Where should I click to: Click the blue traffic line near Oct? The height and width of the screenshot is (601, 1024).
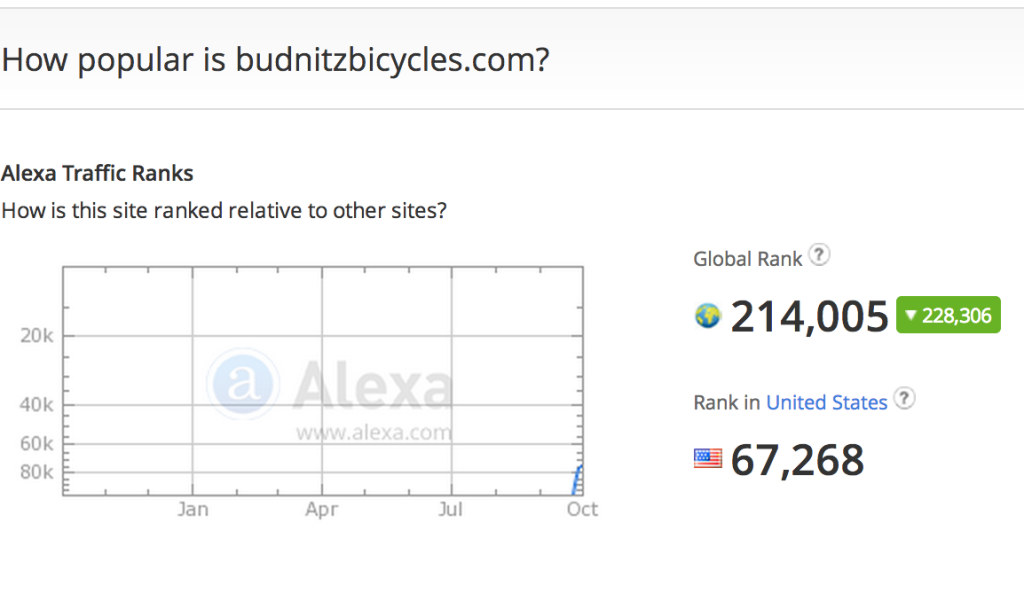tap(577, 480)
